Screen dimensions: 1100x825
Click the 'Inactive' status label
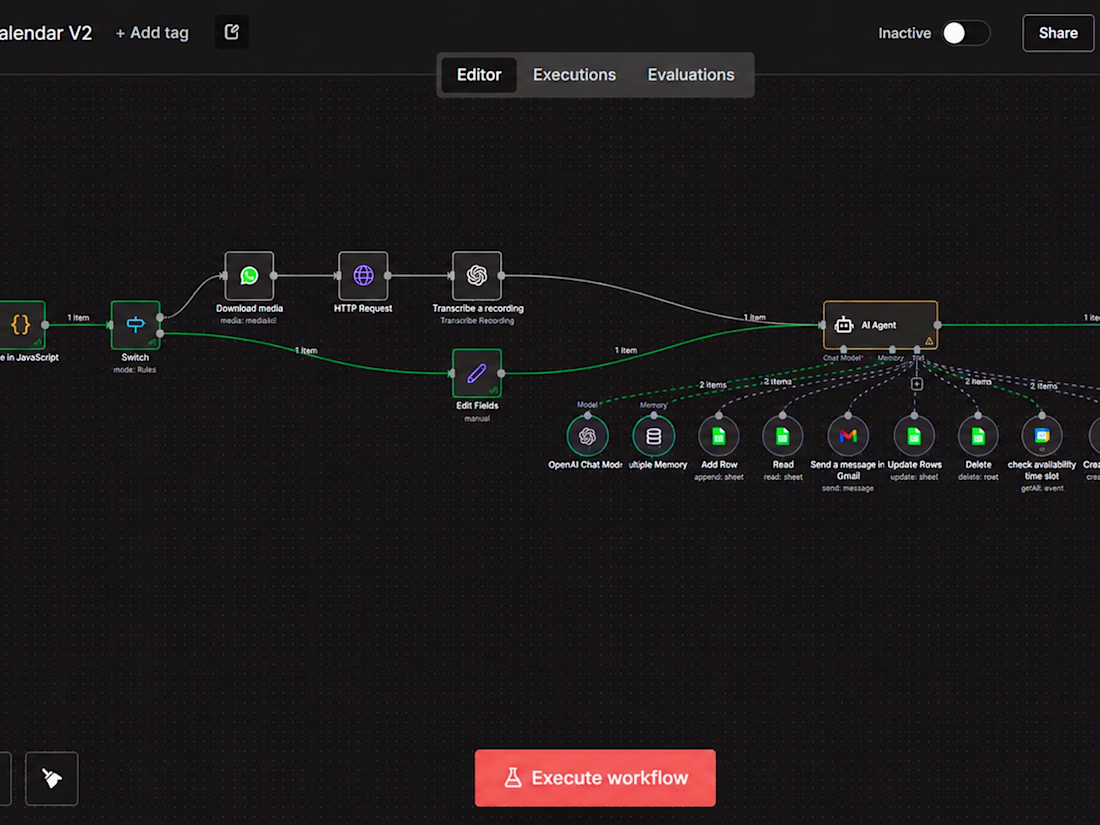[x=904, y=33]
